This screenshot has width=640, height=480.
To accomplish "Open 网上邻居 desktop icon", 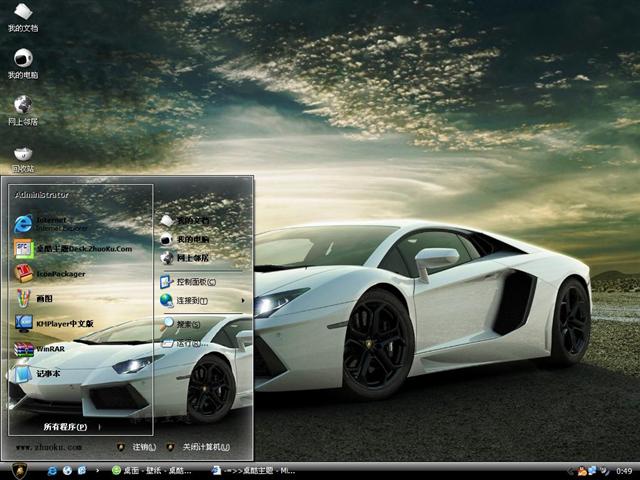I will [x=23, y=110].
